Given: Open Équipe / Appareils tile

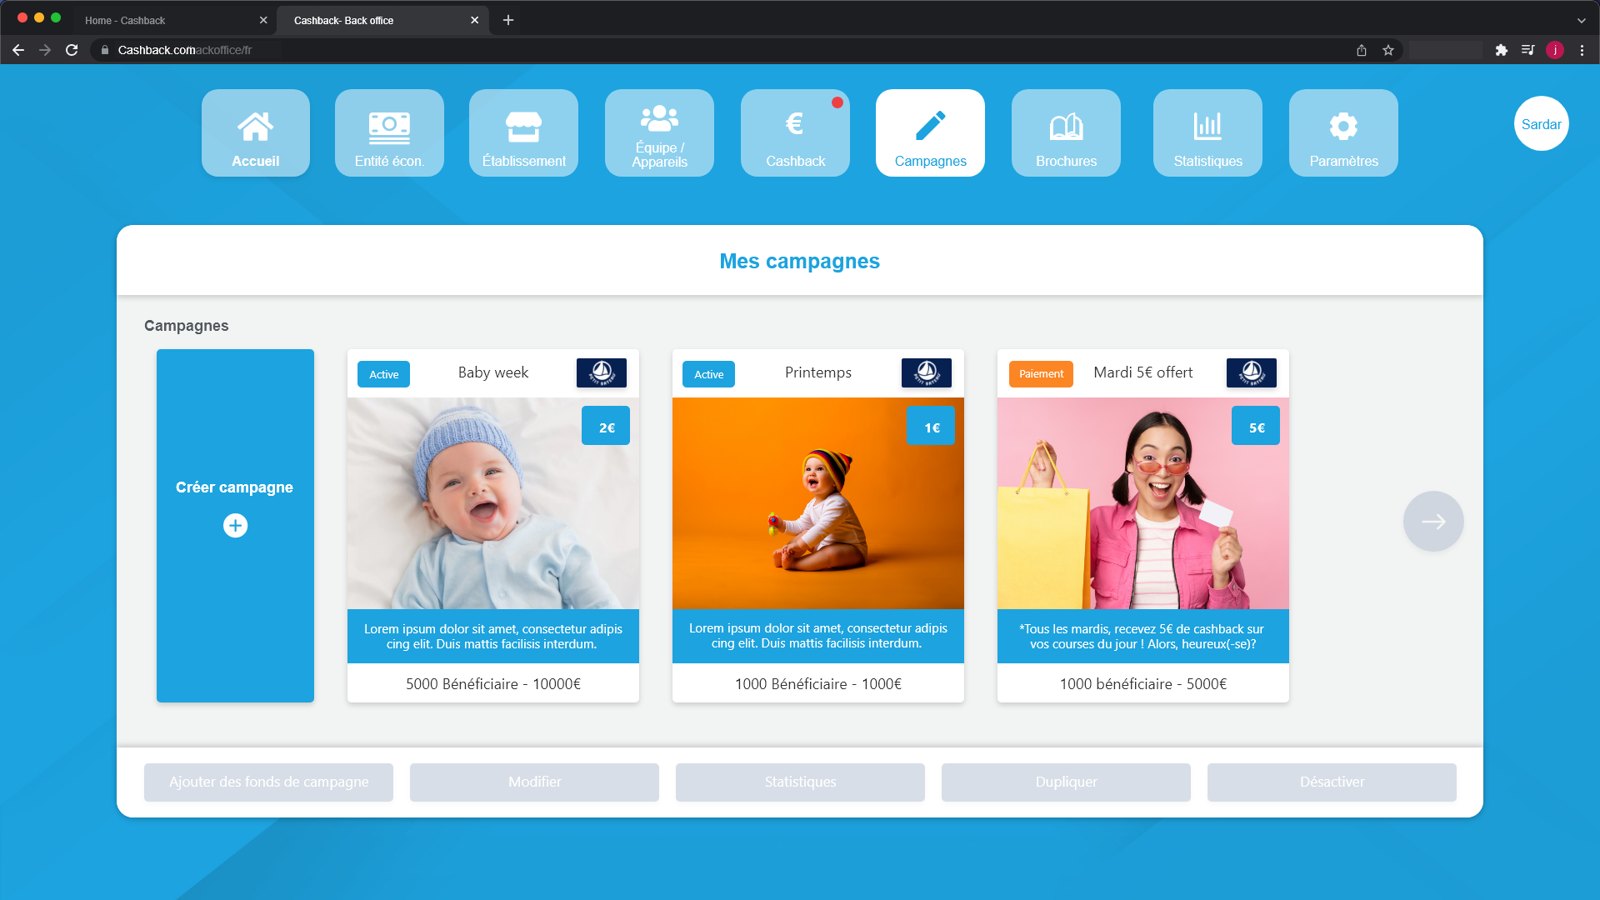Looking at the screenshot, I should (x=659, y=133).
